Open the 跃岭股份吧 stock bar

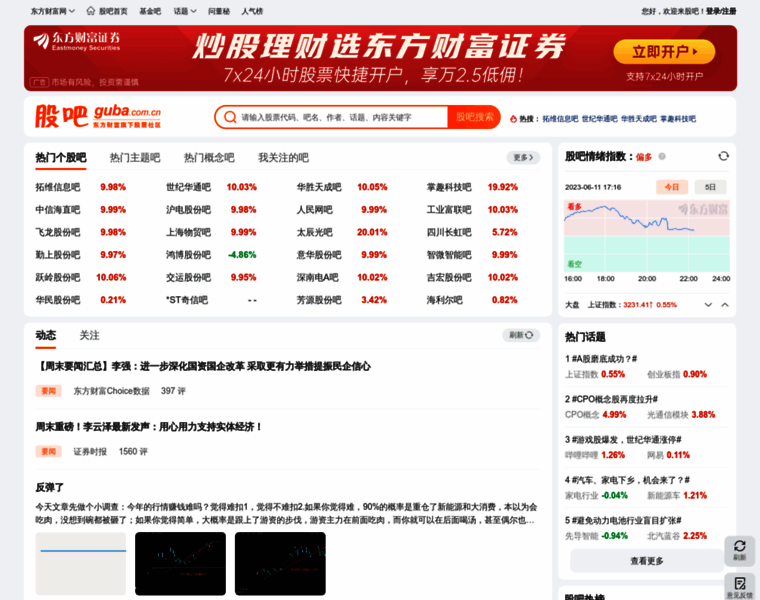coord(58,277)
